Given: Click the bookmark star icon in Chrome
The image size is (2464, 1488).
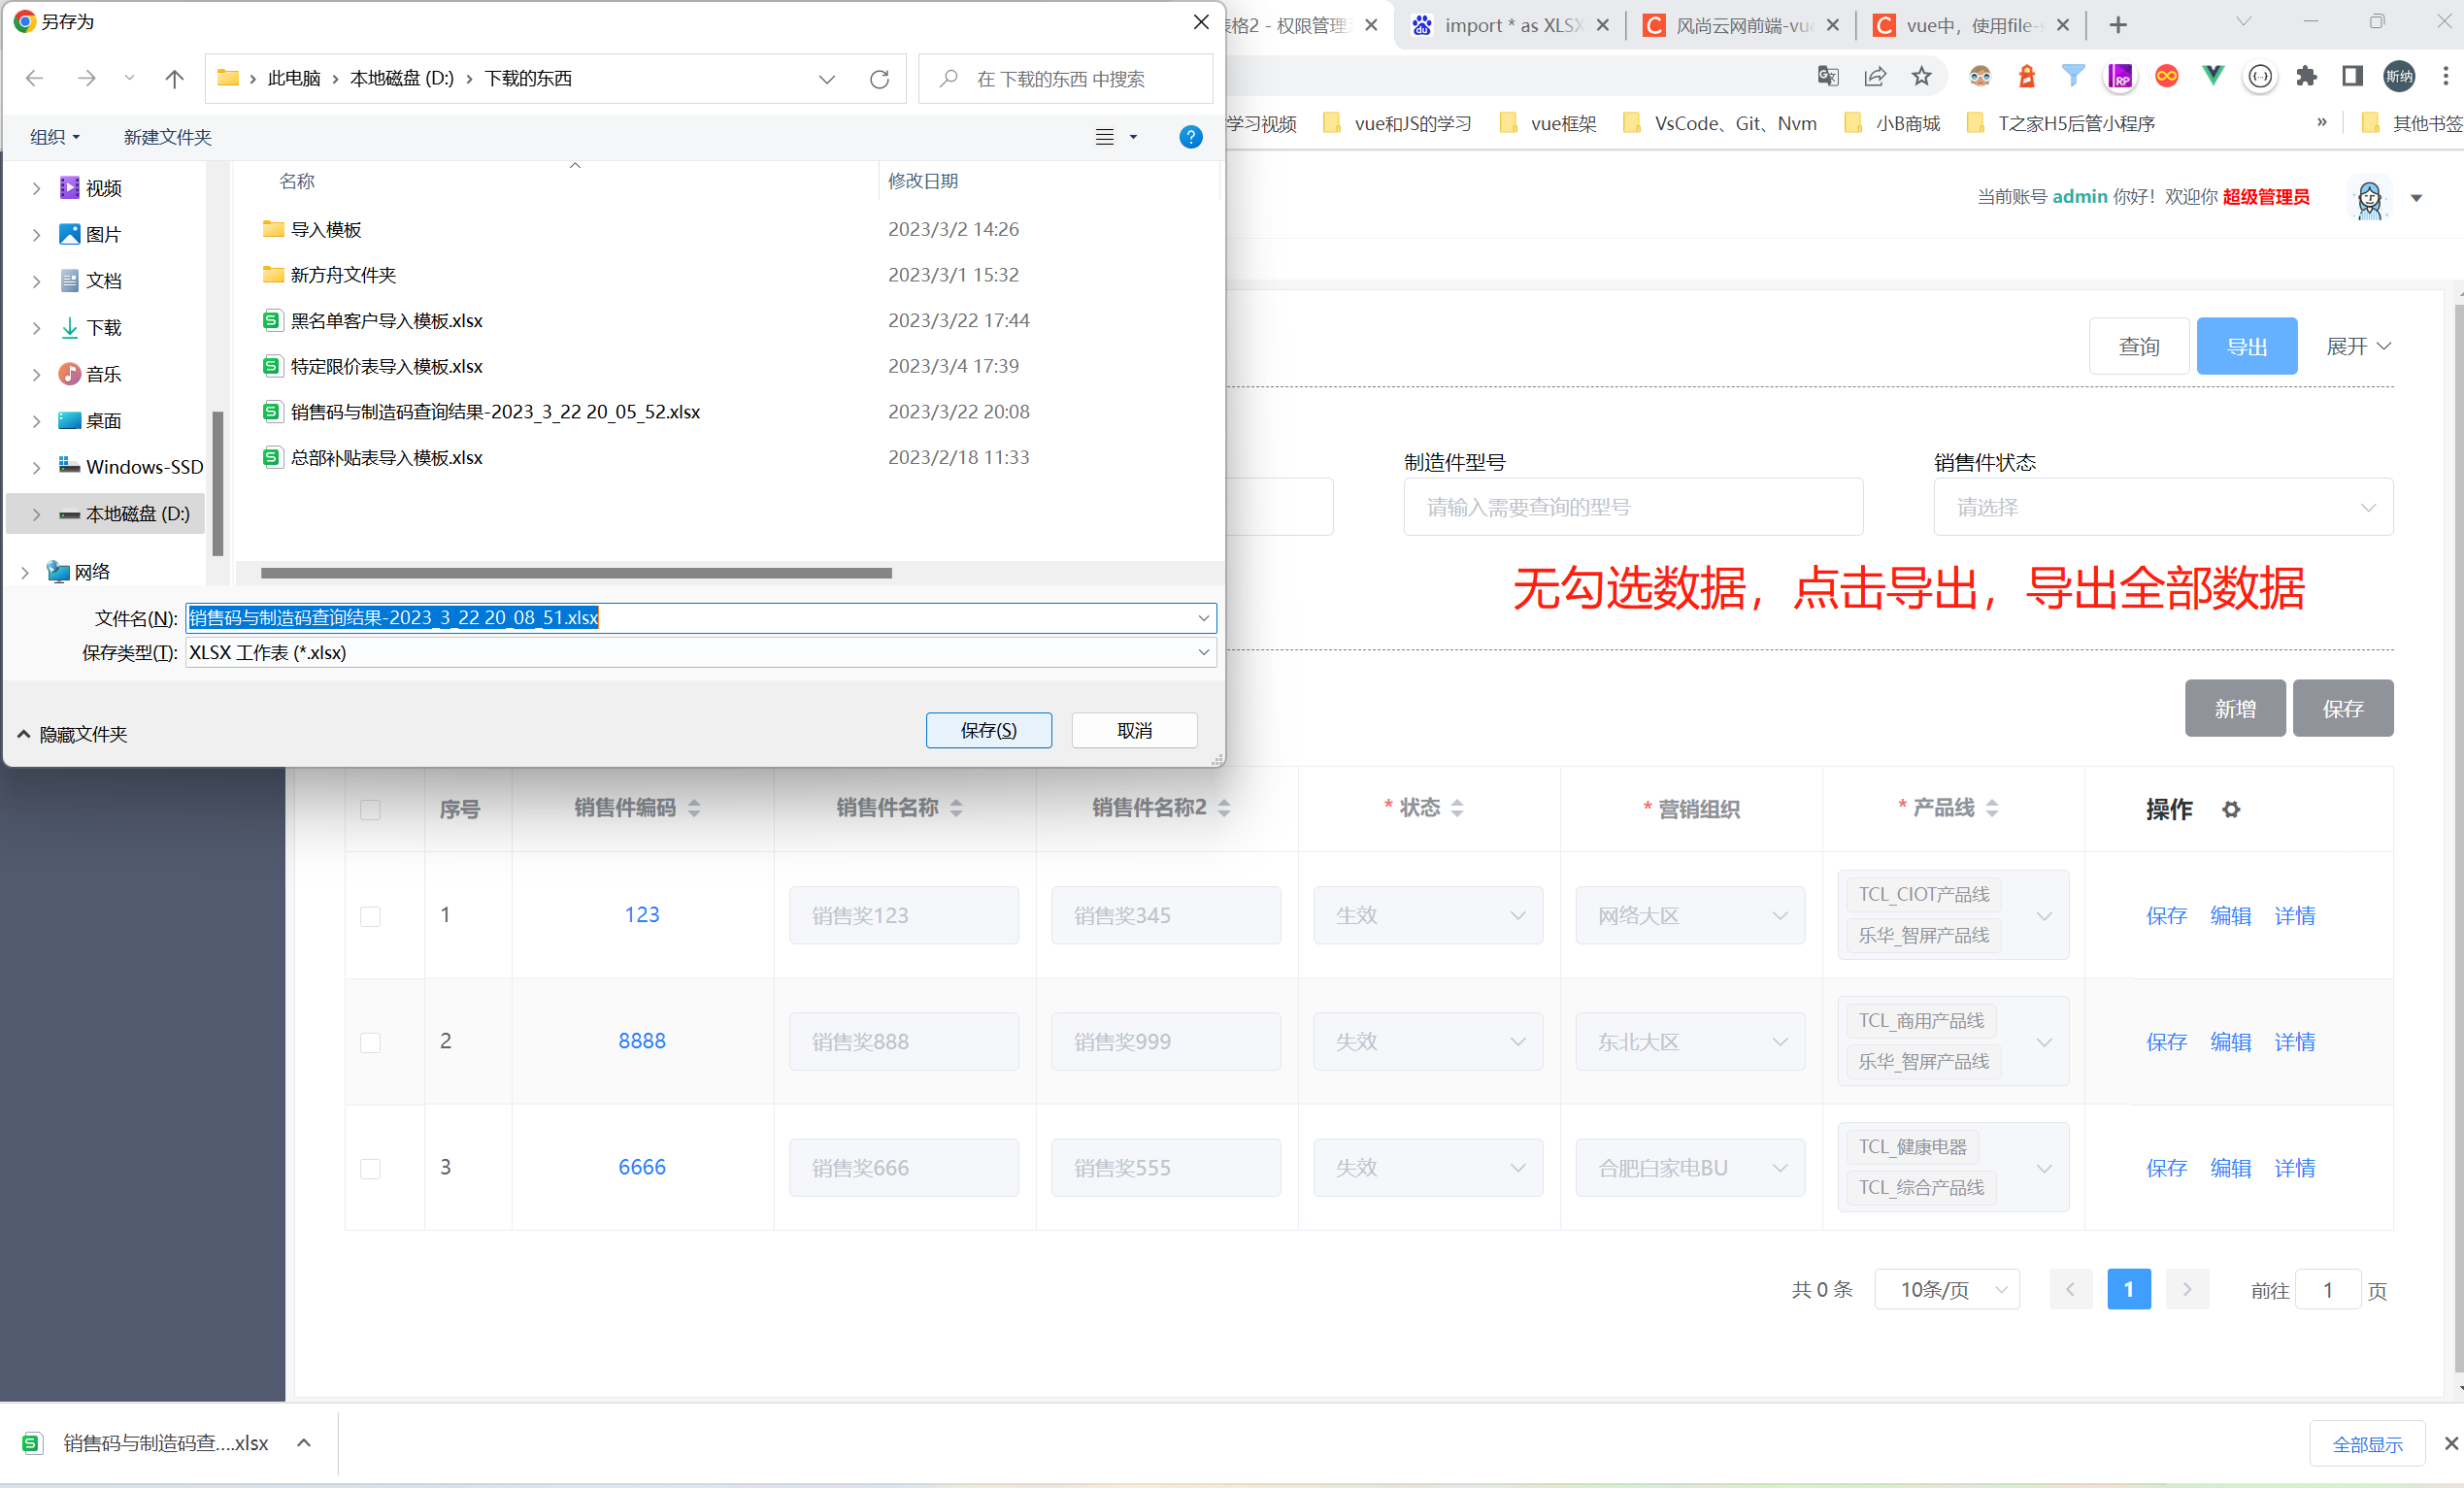Looking at the screenshot, I should pyautogui.click(x=1921, y=76).
